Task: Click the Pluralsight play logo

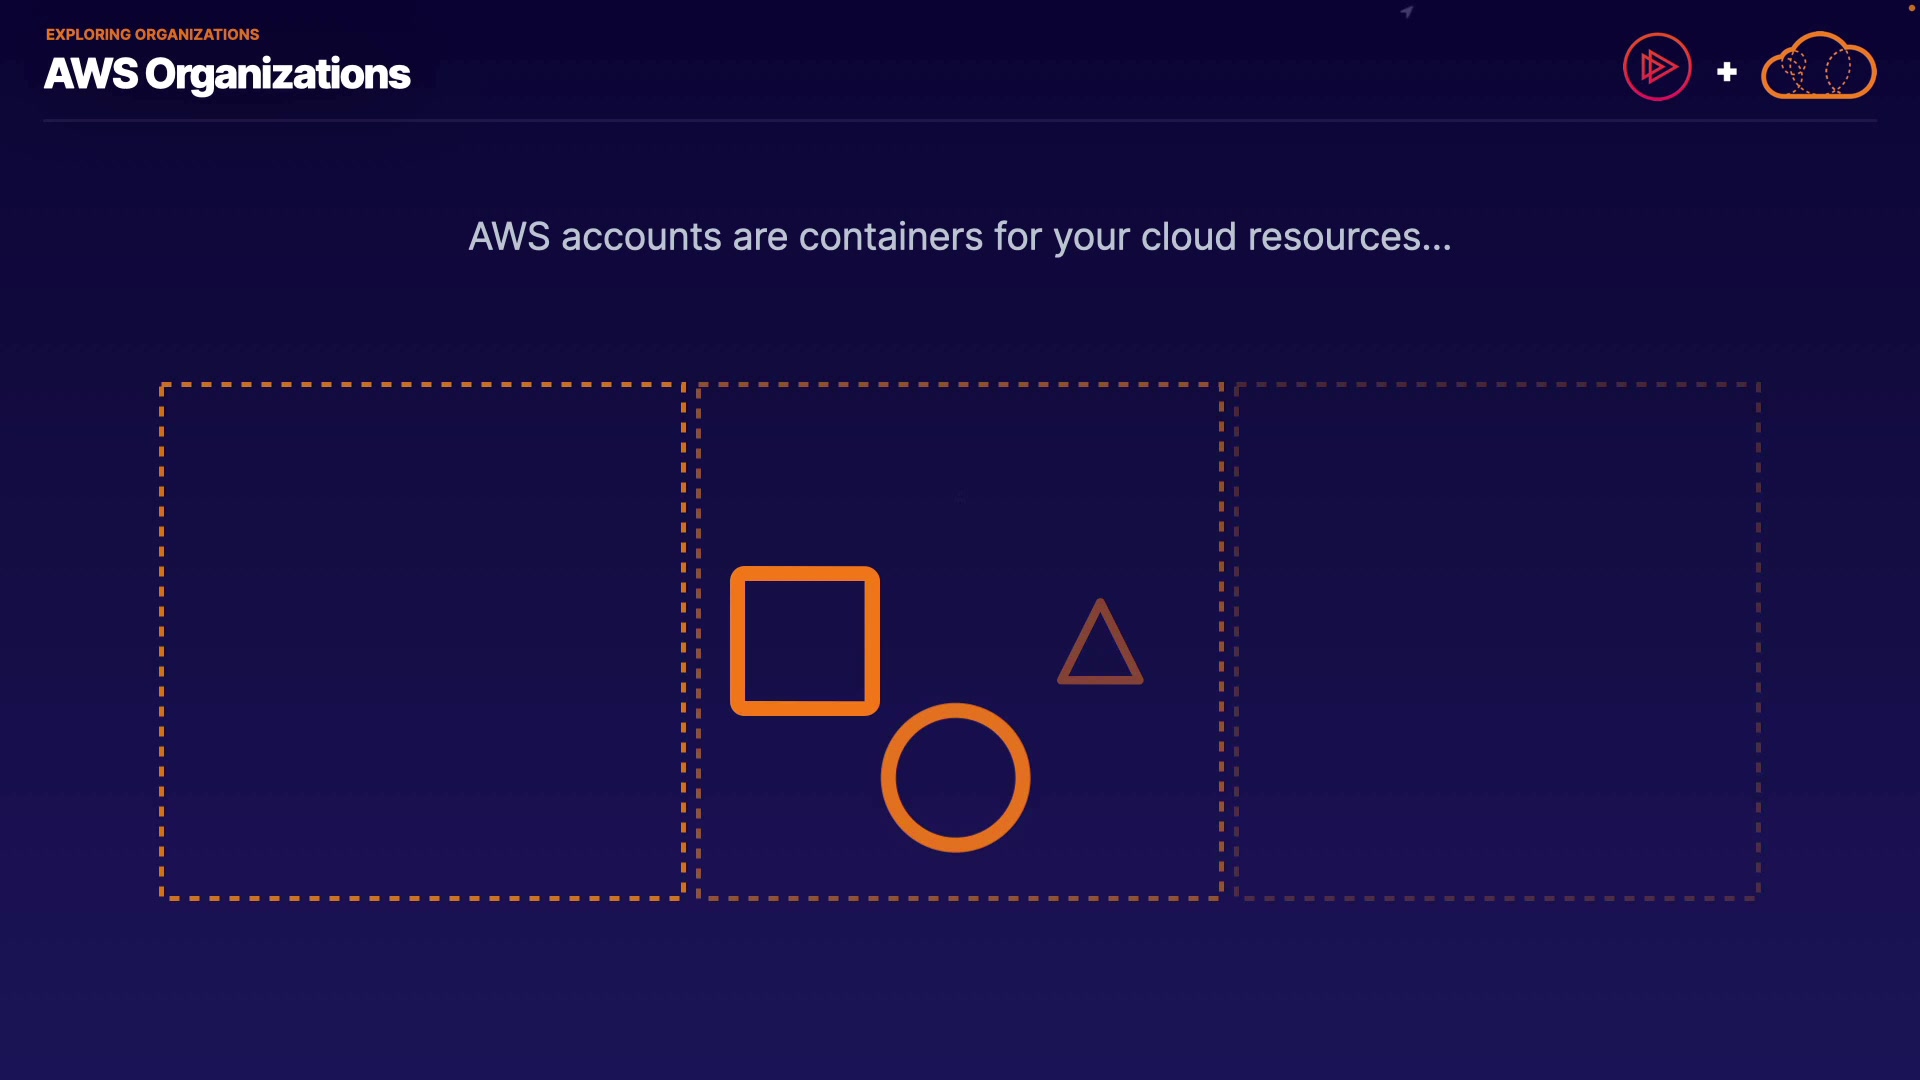Action: (x=1657, y=67)
